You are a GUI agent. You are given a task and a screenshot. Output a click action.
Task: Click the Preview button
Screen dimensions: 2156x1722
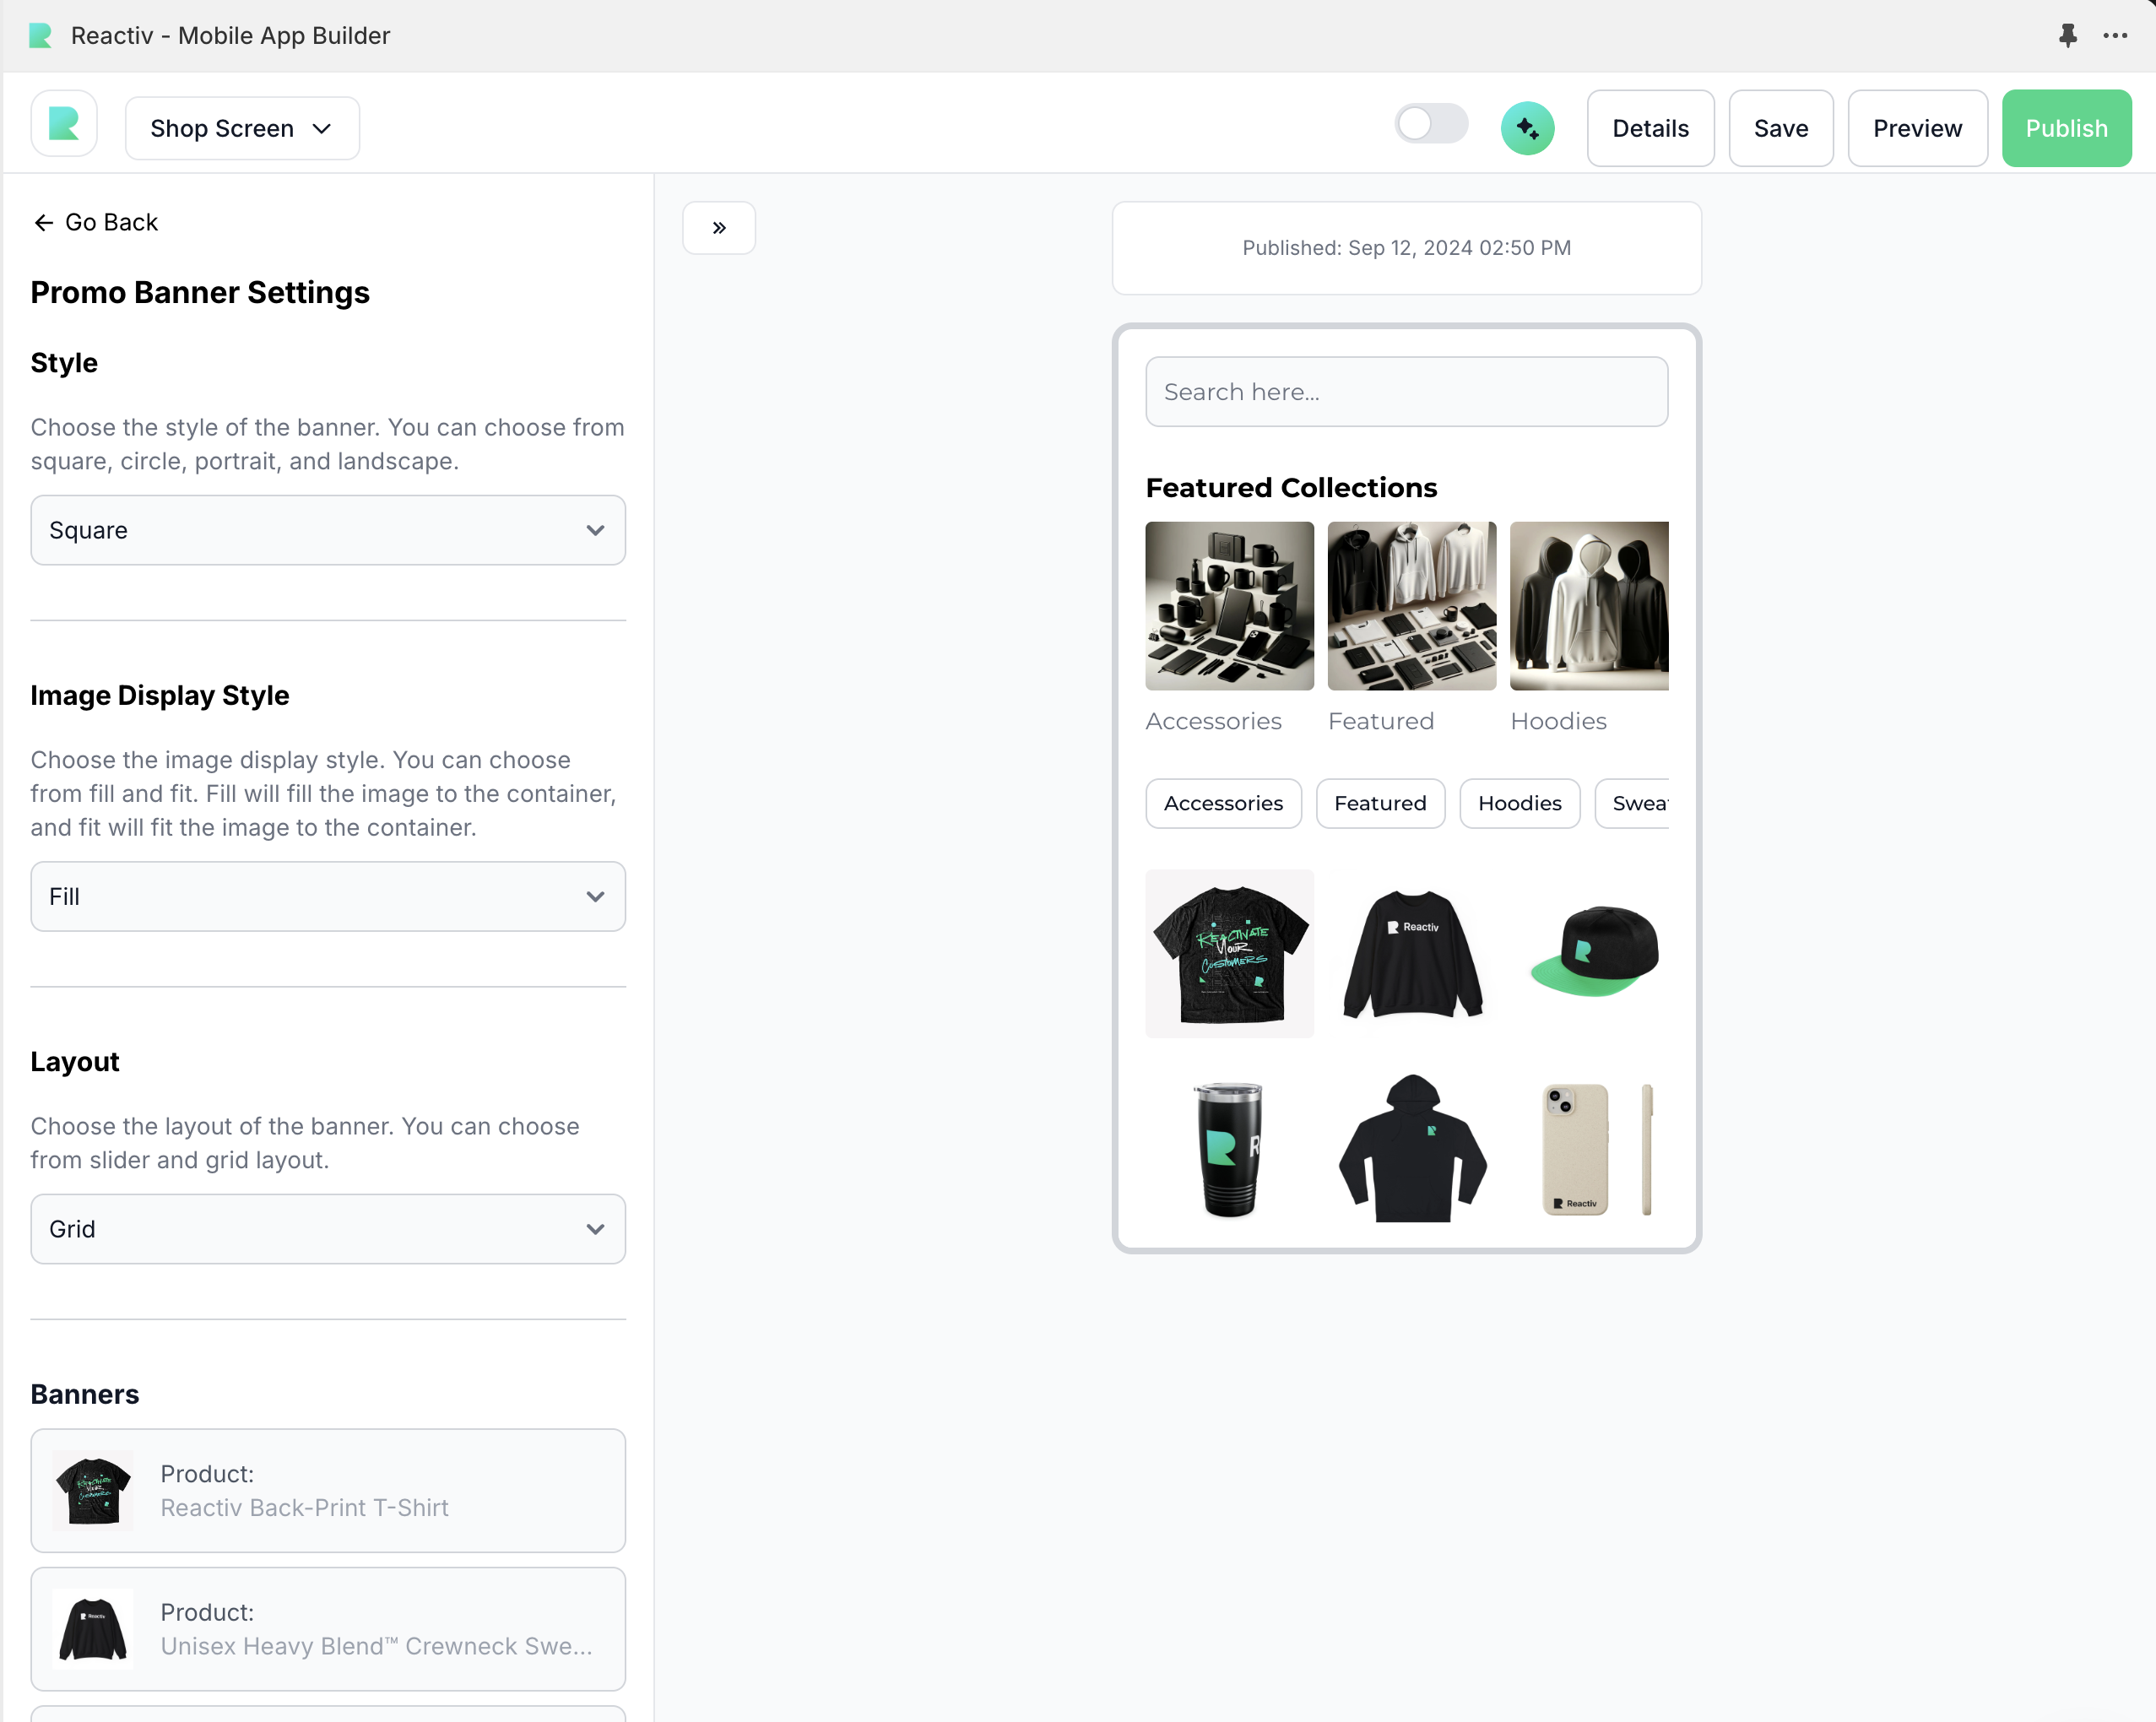pos(1916,128)
